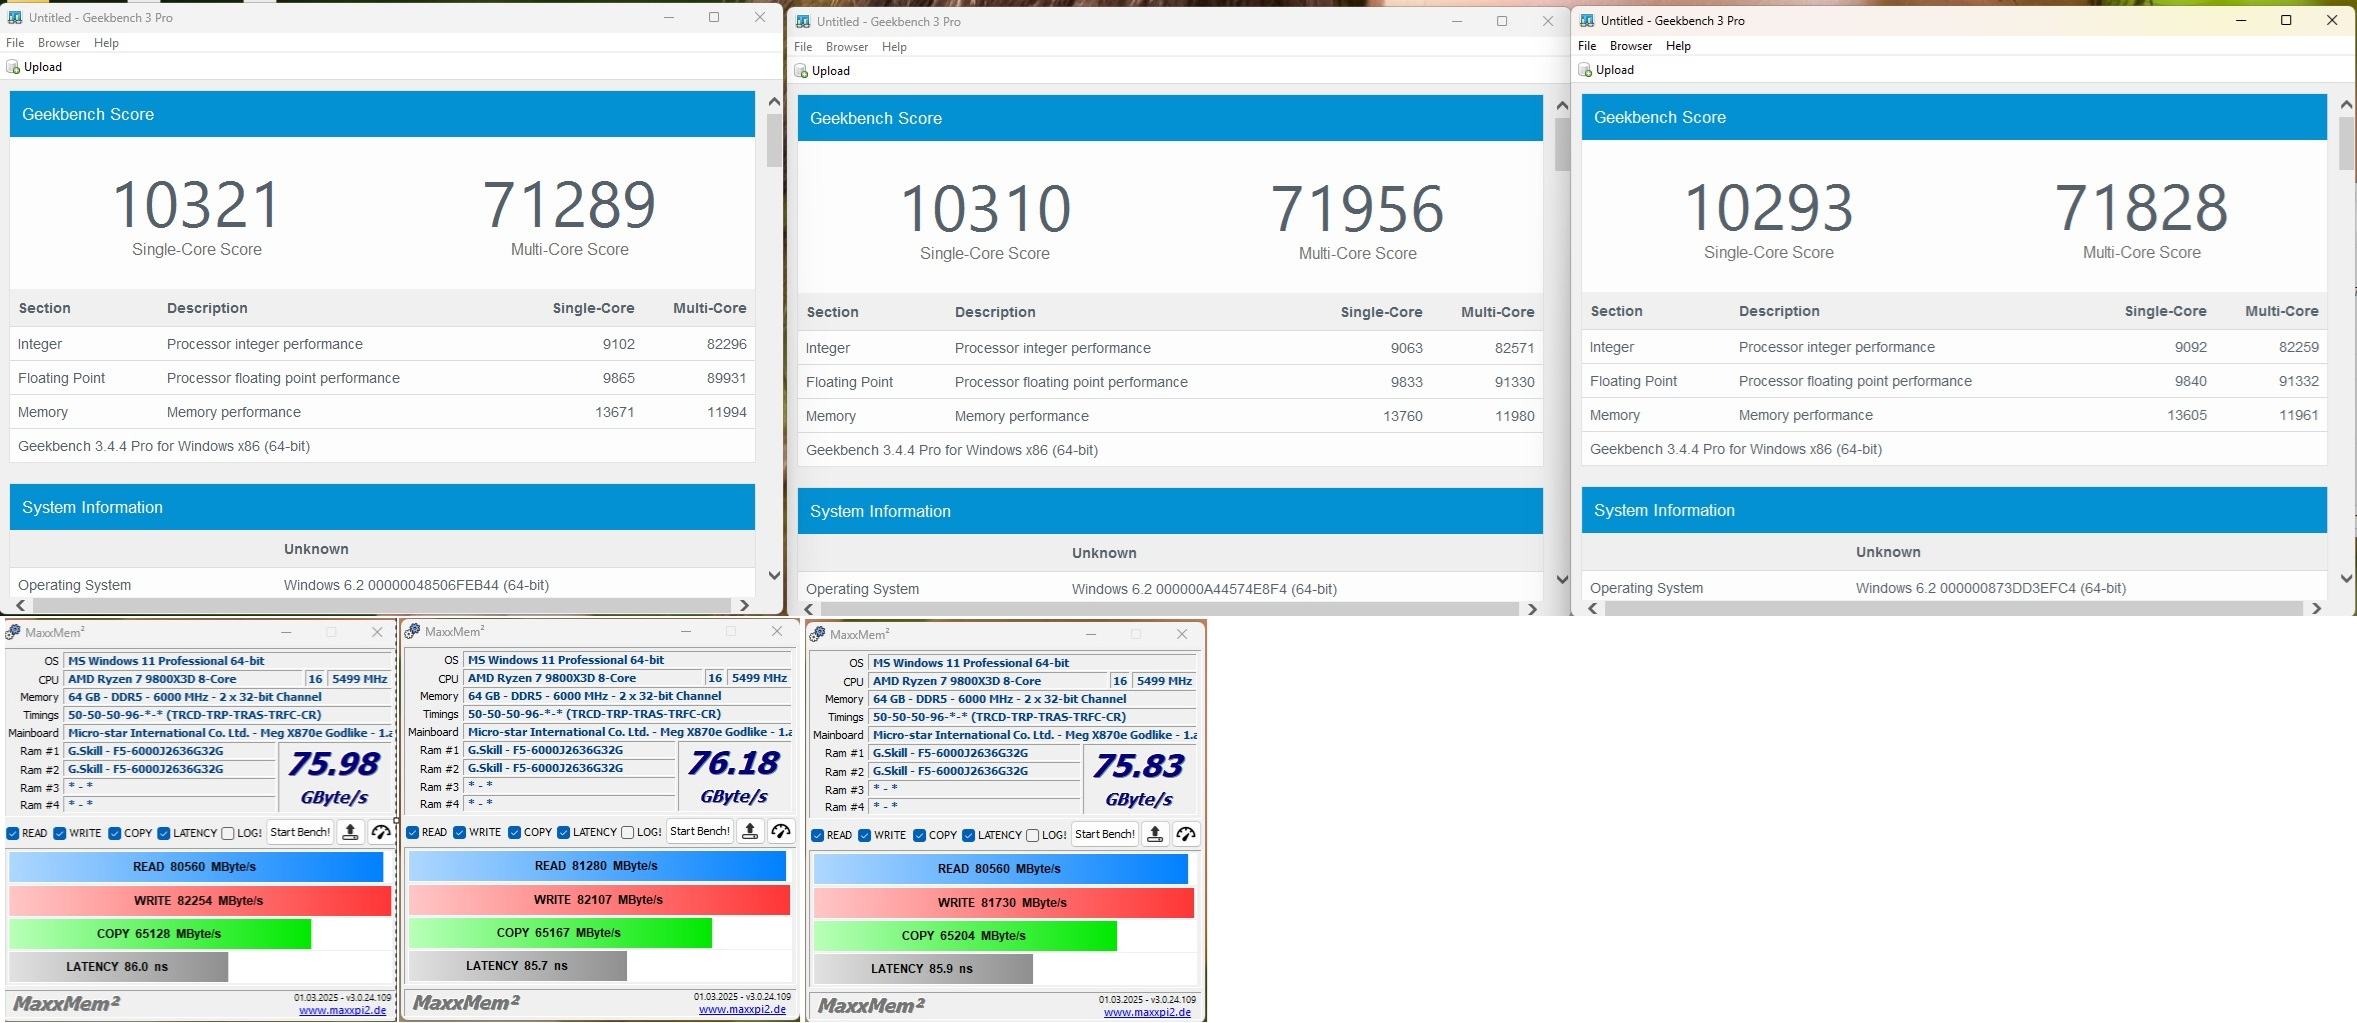2357x1023 pixels.
Task: Uncheck WRITE in the 75.98 MaxxMem window
Action: pos(60,833)
